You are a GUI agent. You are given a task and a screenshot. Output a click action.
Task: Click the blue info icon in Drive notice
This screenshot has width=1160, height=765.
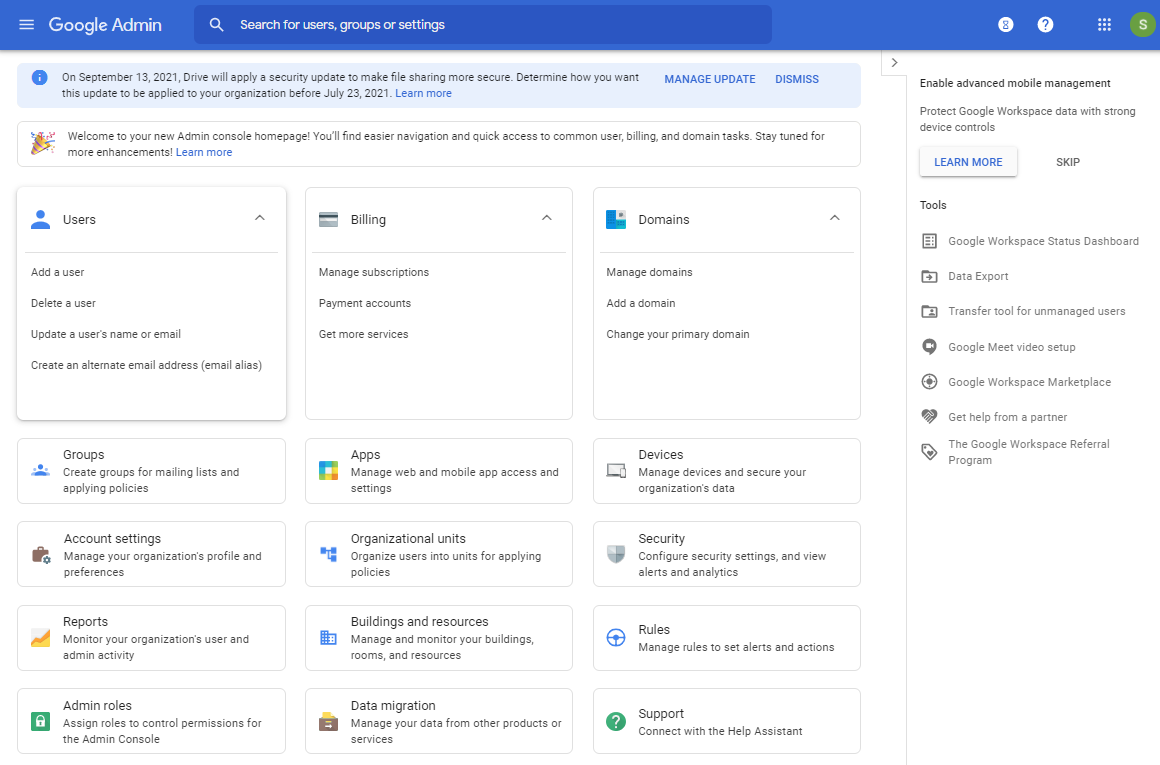[x=40, y=78]
